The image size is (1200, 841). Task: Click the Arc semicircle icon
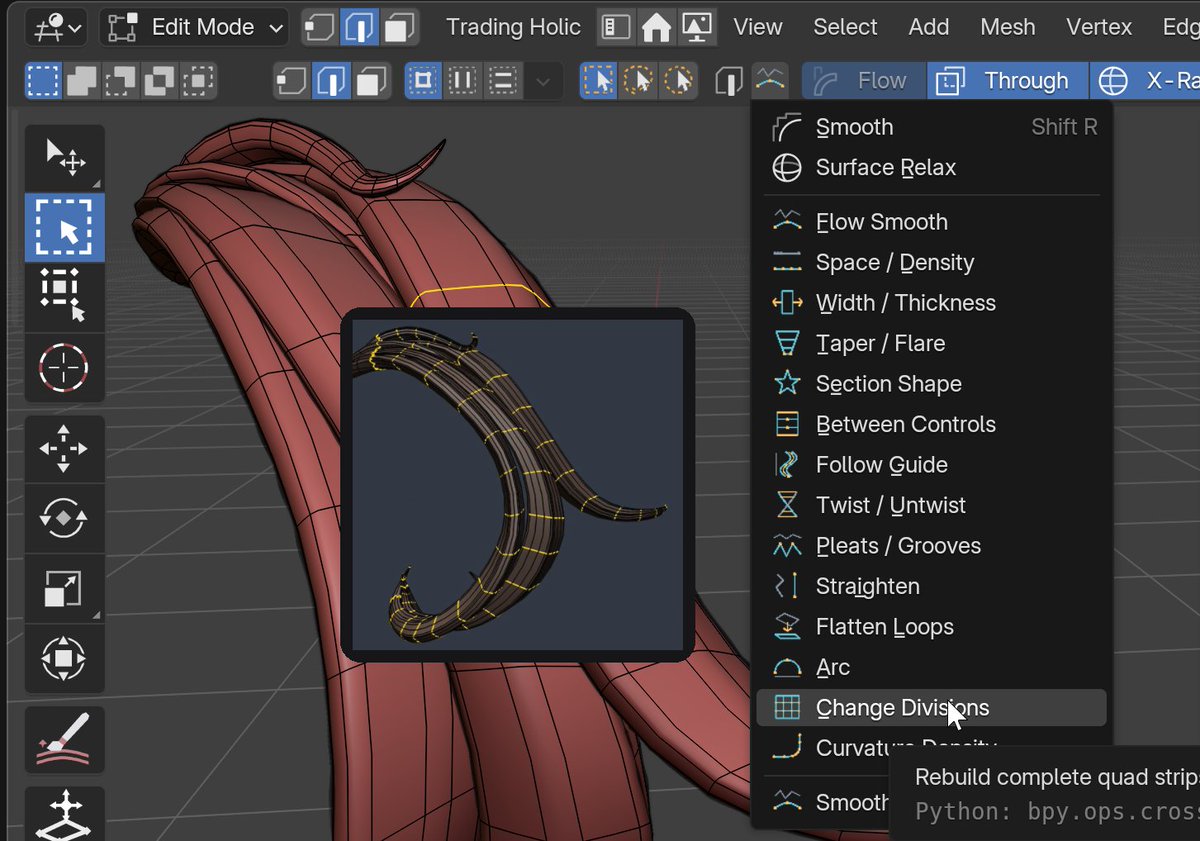(x=788, y=667)
